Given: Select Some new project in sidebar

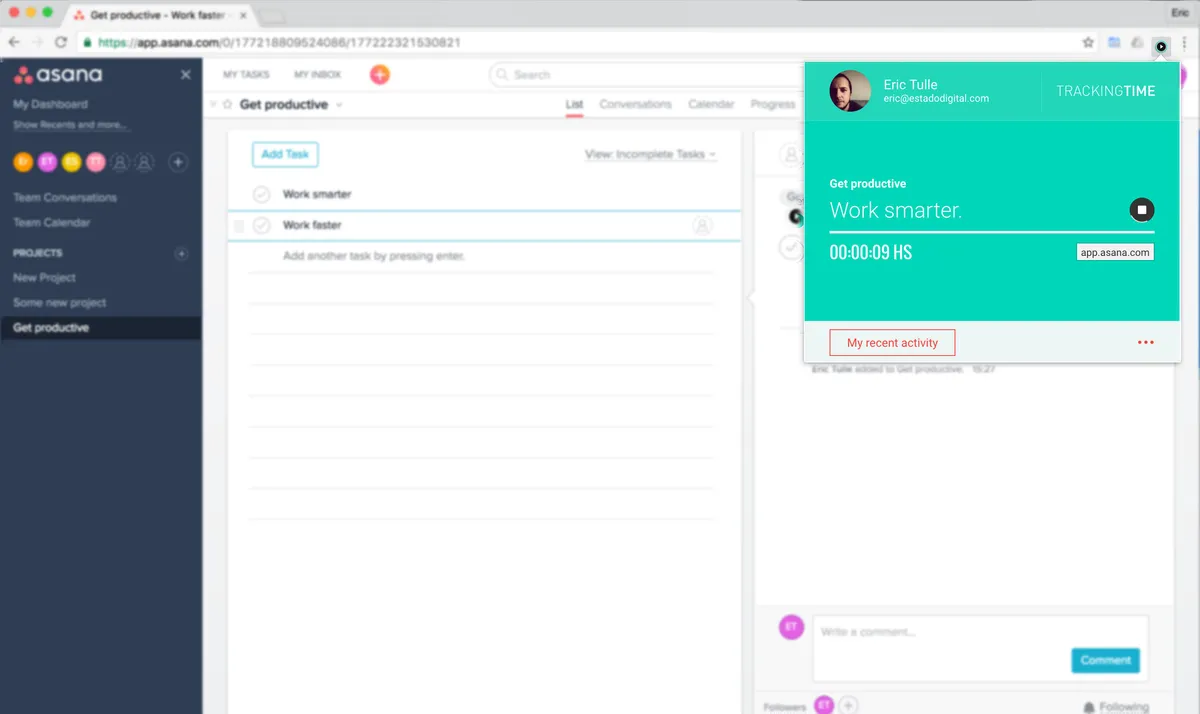Looking at the screenshot, I should point(59,303).
